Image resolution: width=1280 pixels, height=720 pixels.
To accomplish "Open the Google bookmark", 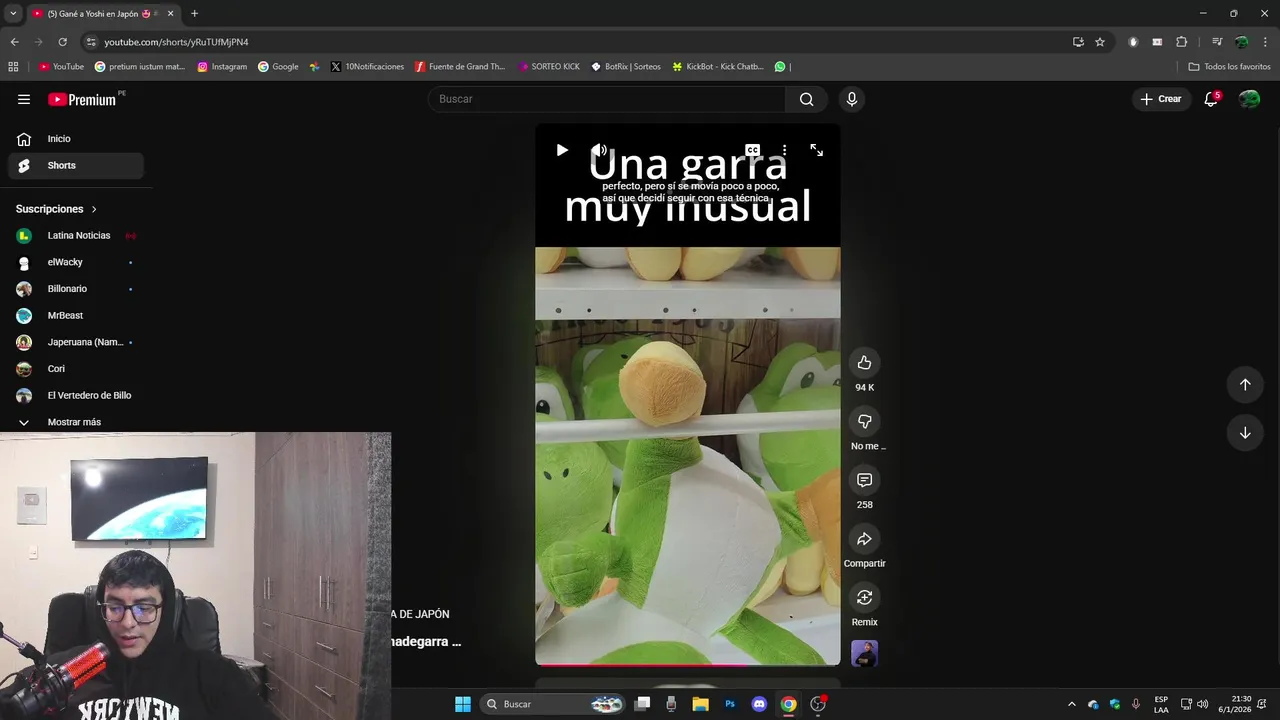I will click(278, 67).
